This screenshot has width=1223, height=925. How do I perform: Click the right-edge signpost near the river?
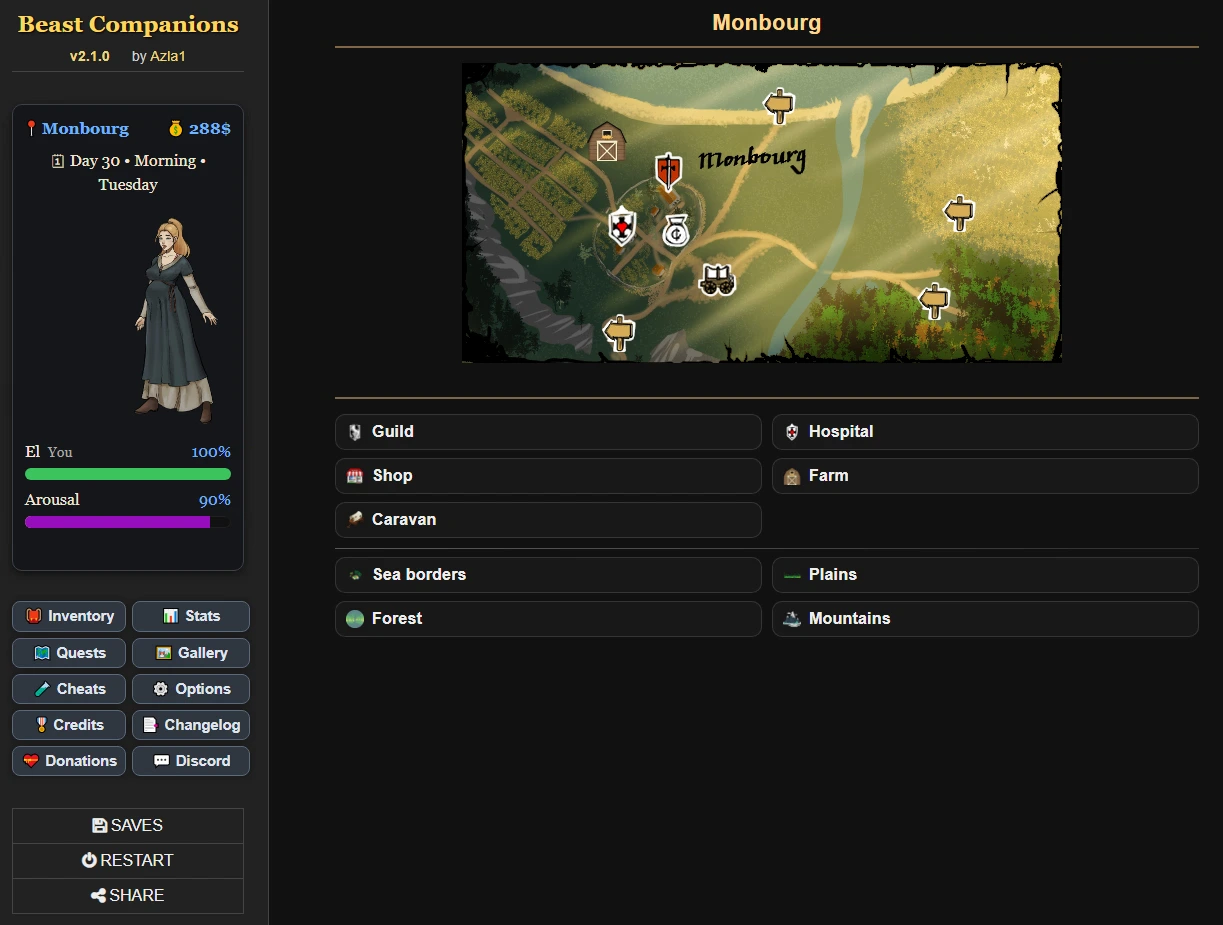pos(958,212)
